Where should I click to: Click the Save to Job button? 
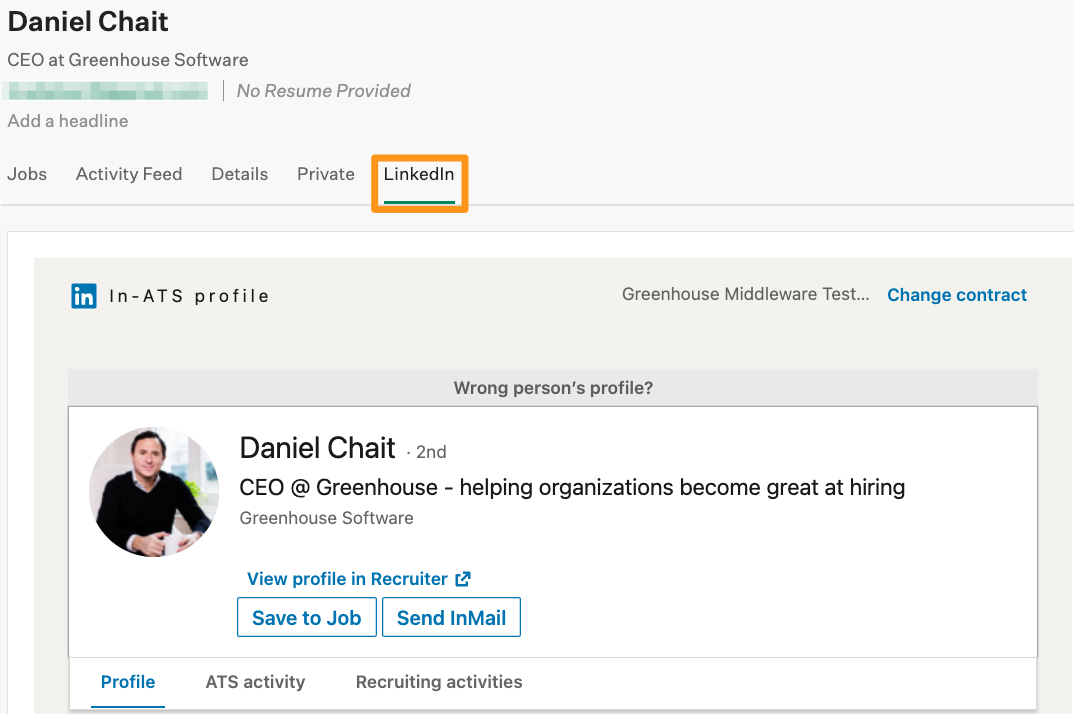(307, 617)
